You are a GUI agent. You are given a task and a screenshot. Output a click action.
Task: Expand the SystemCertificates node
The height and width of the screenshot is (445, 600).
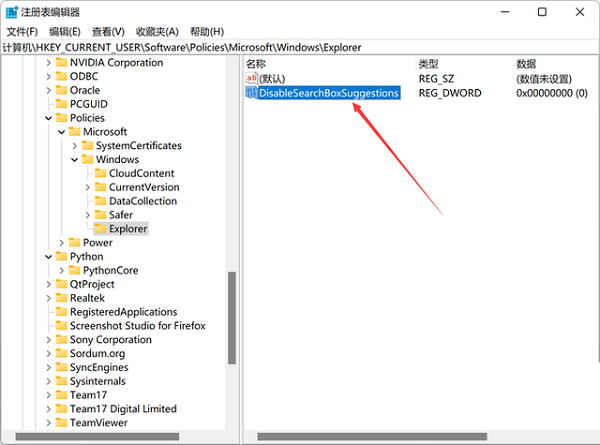point(75,146)
